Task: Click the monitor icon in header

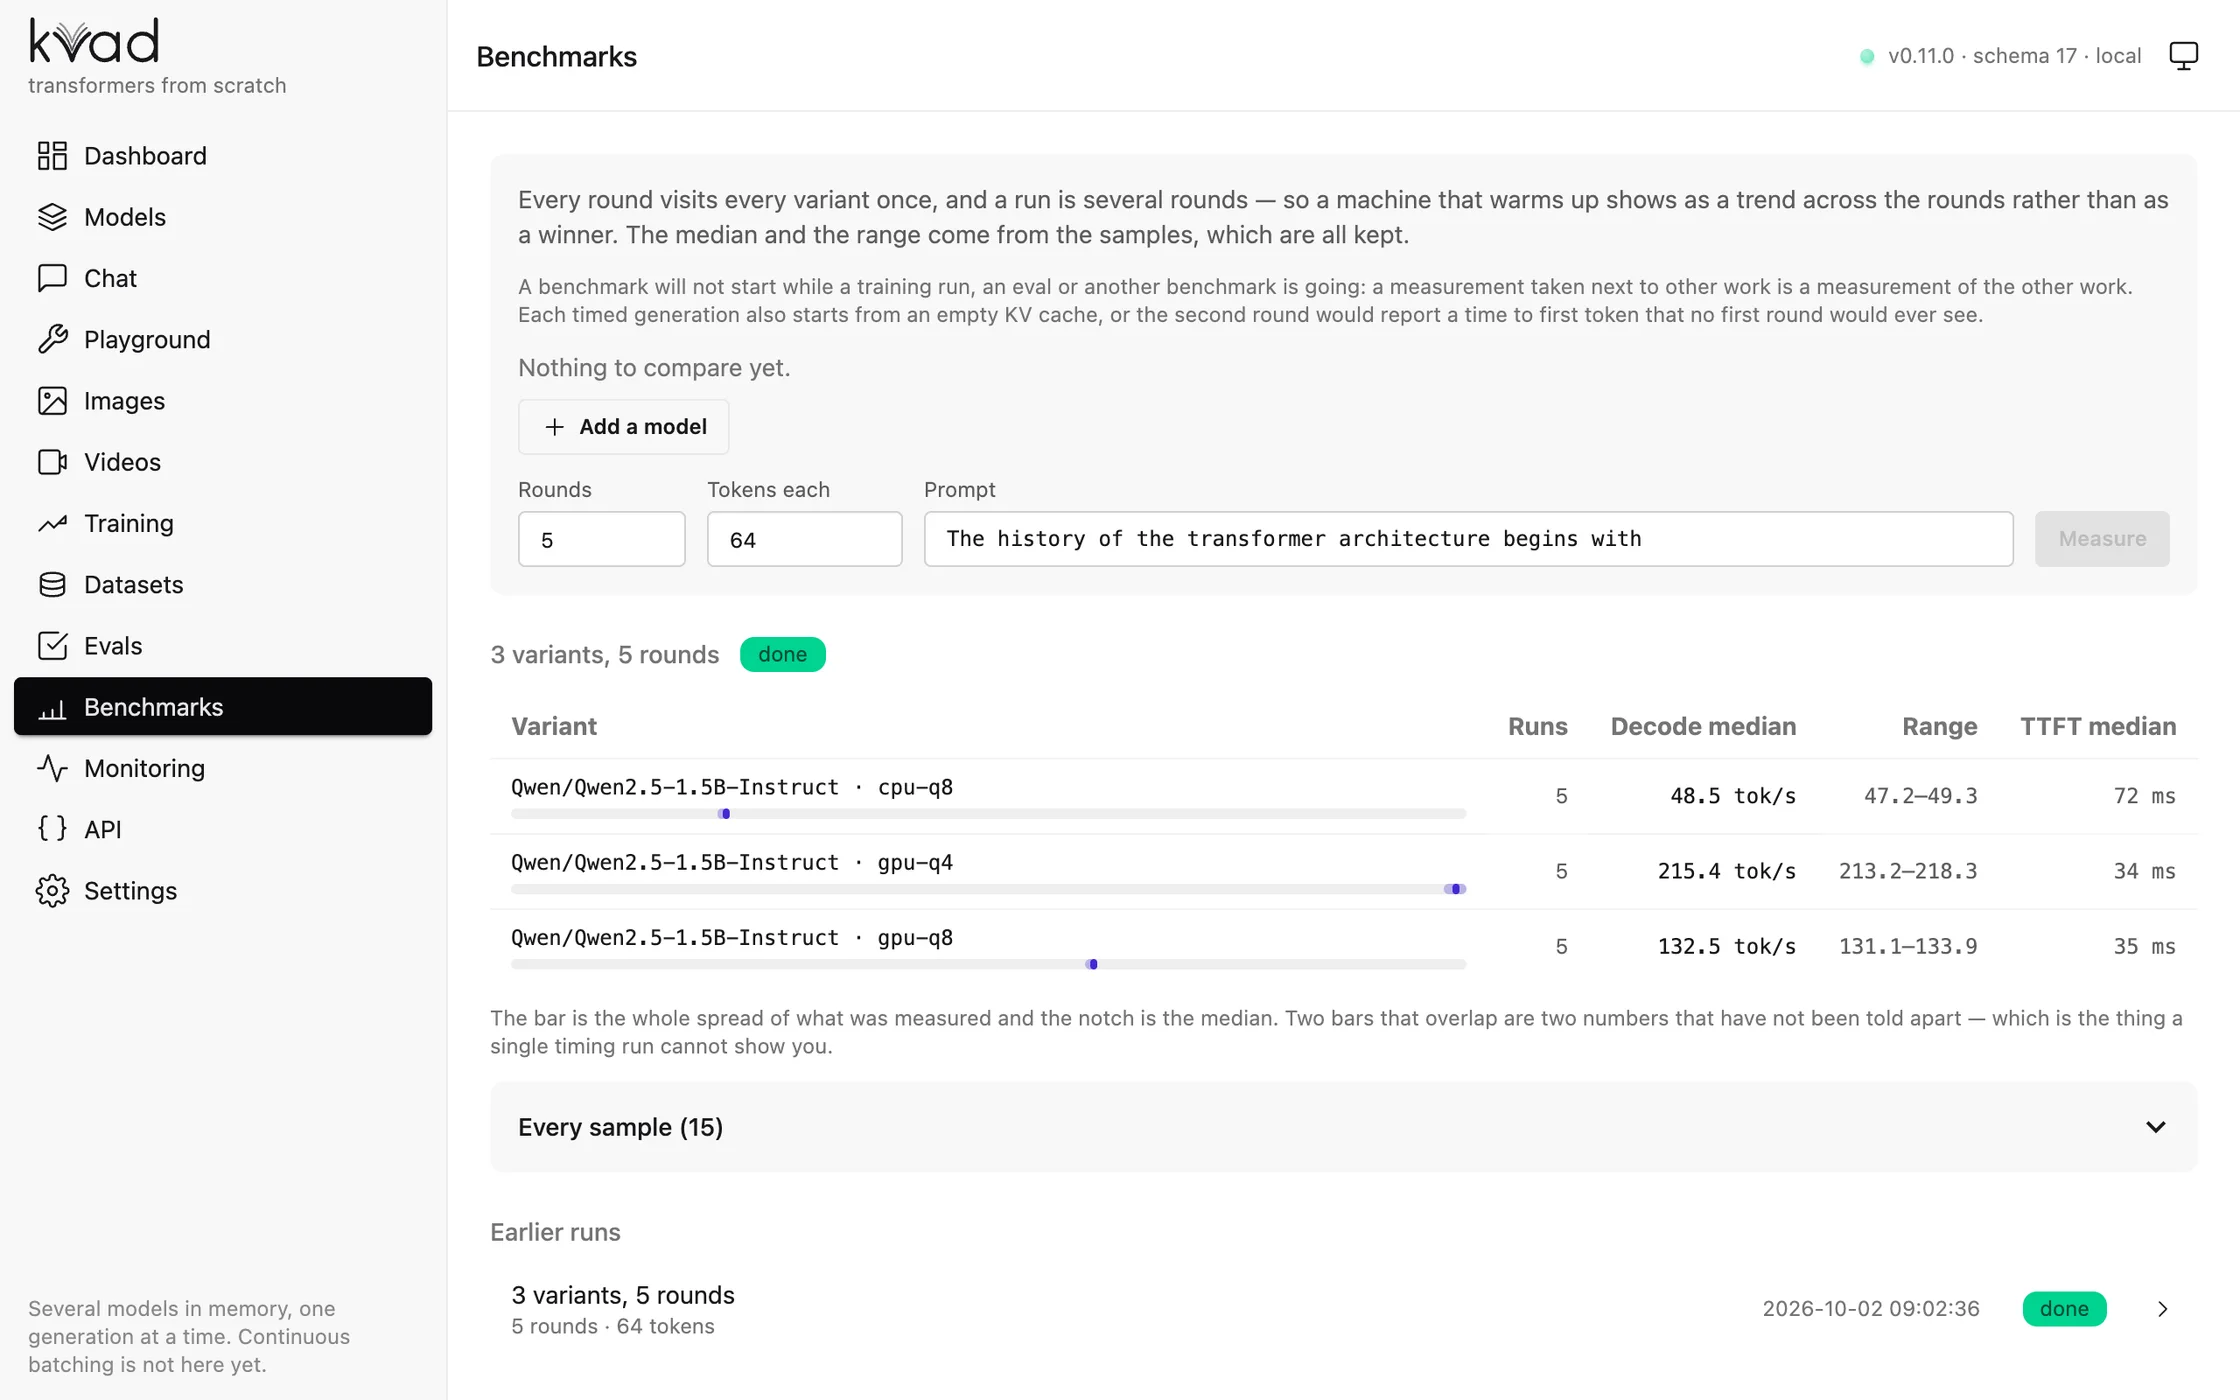Action: coord(2183,56)
